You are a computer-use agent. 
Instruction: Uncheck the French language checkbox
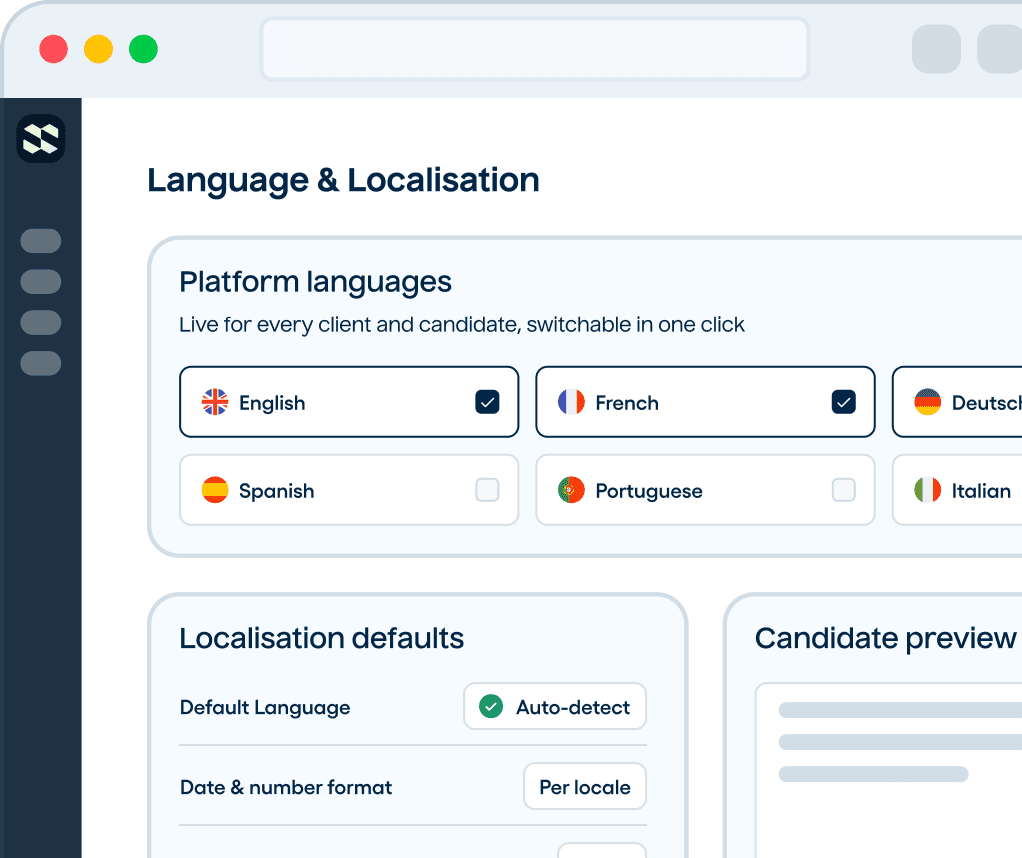point(843,402)
